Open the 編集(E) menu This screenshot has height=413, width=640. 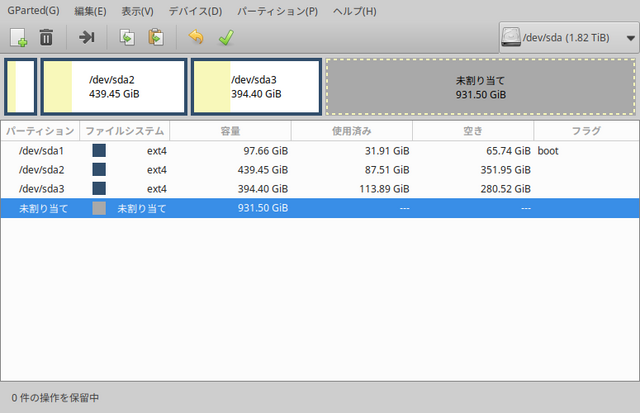point(90,11)
